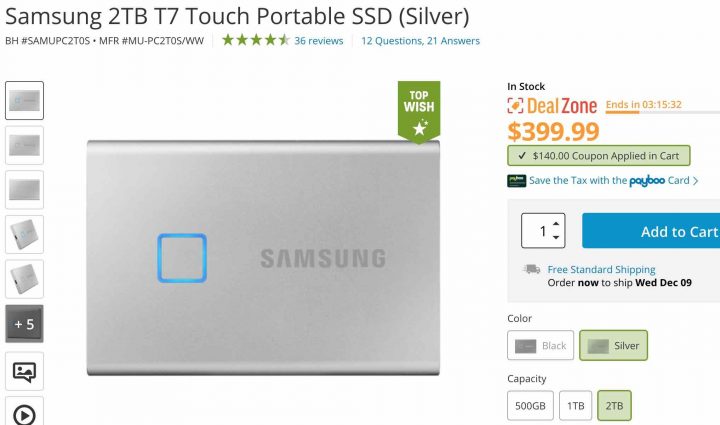This screenshot has width=720, height=425.
Task: Choose the 1TB capacity
Action: [575, 406]
